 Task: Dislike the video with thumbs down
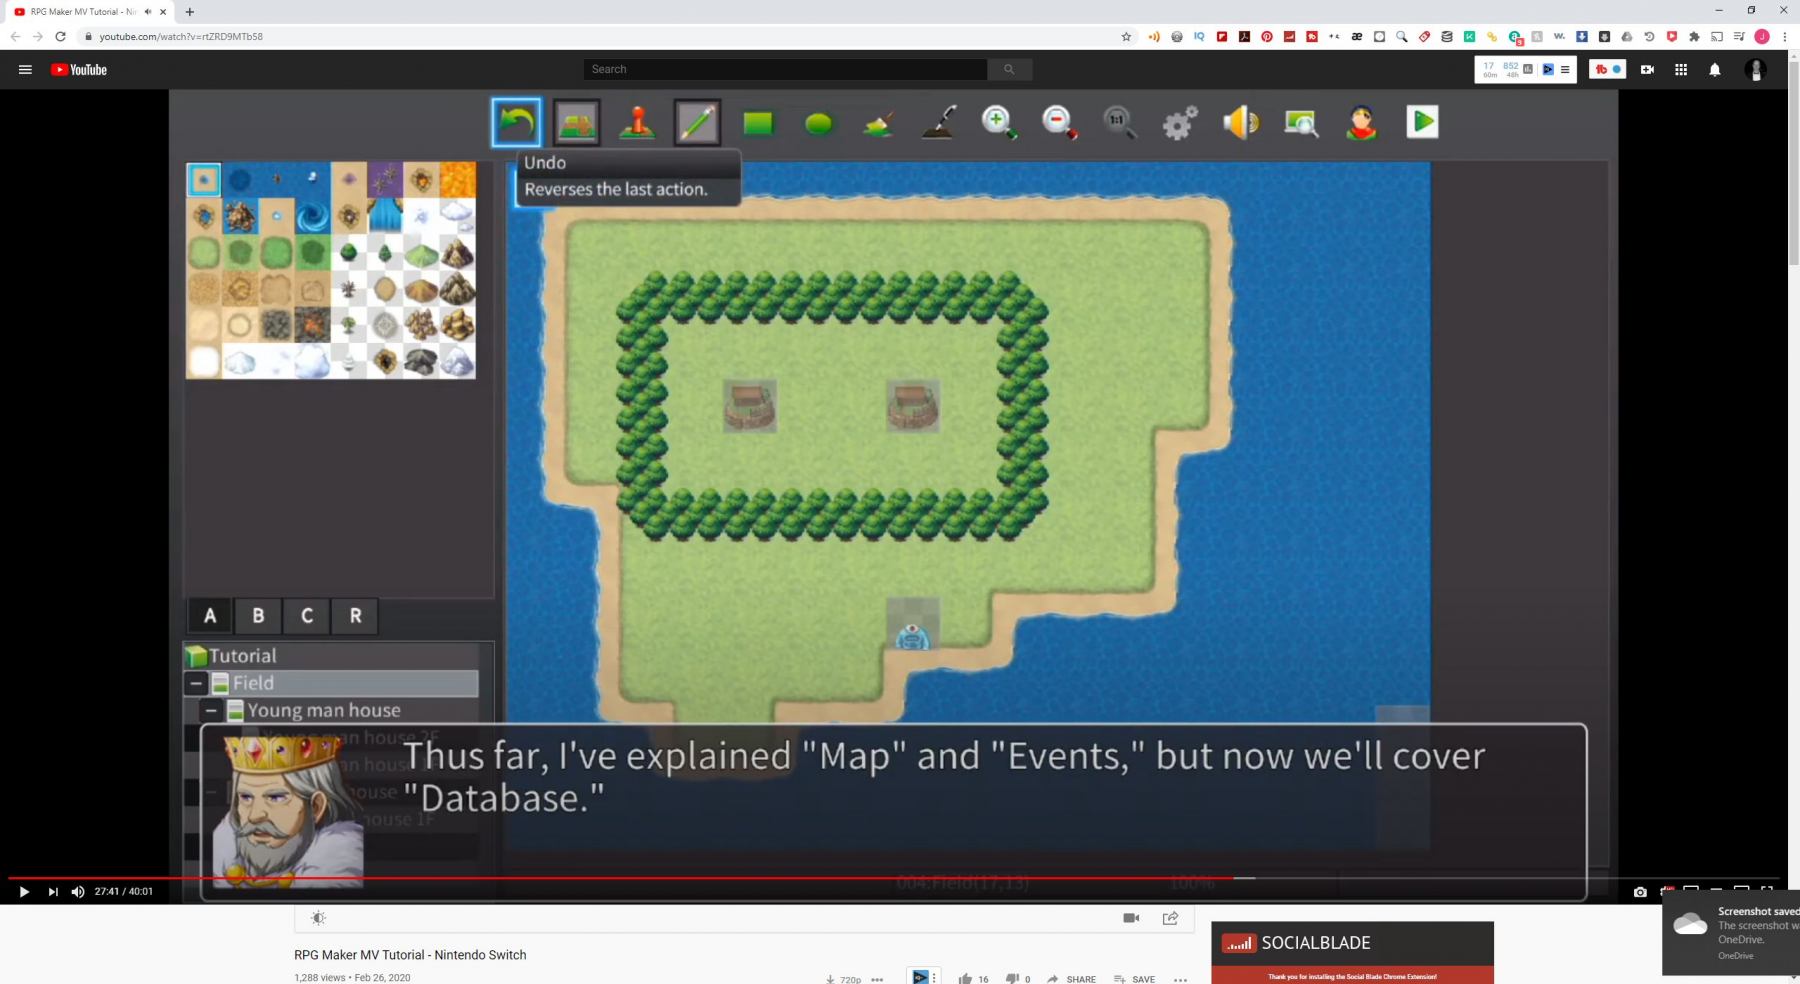tap(1012, 979)
